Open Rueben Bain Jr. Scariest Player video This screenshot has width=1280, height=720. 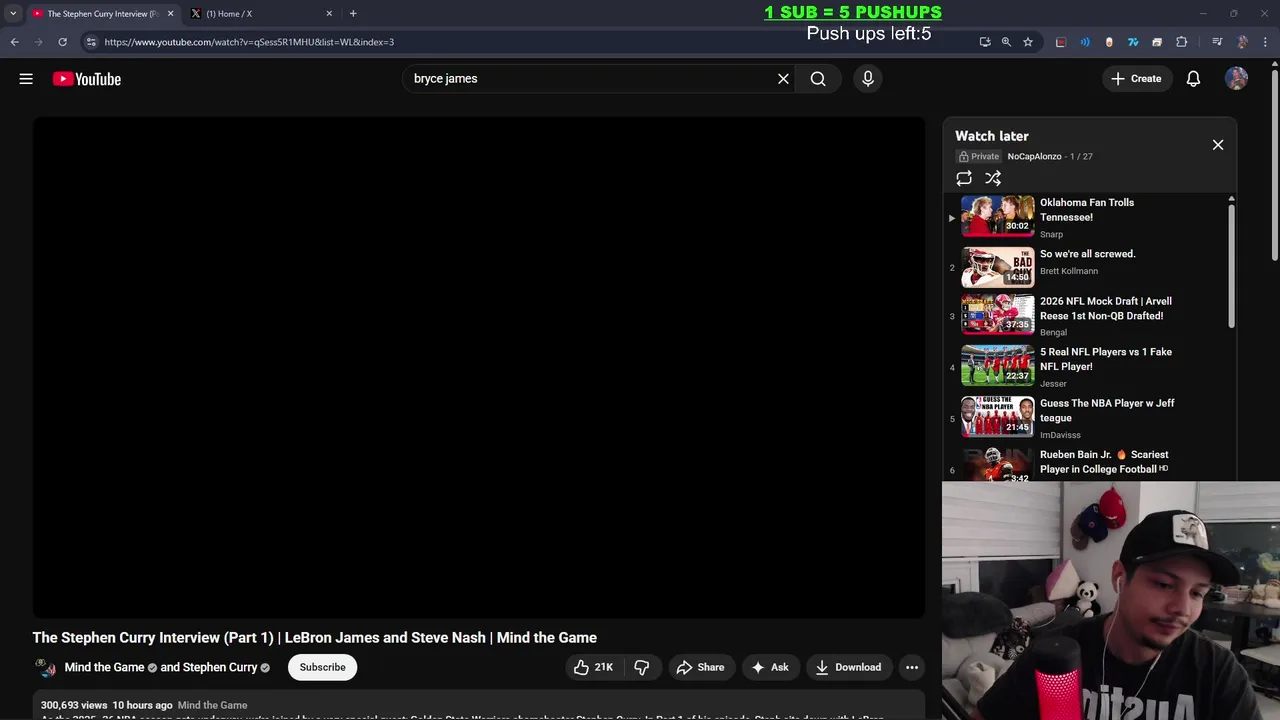pos(1104,462)
